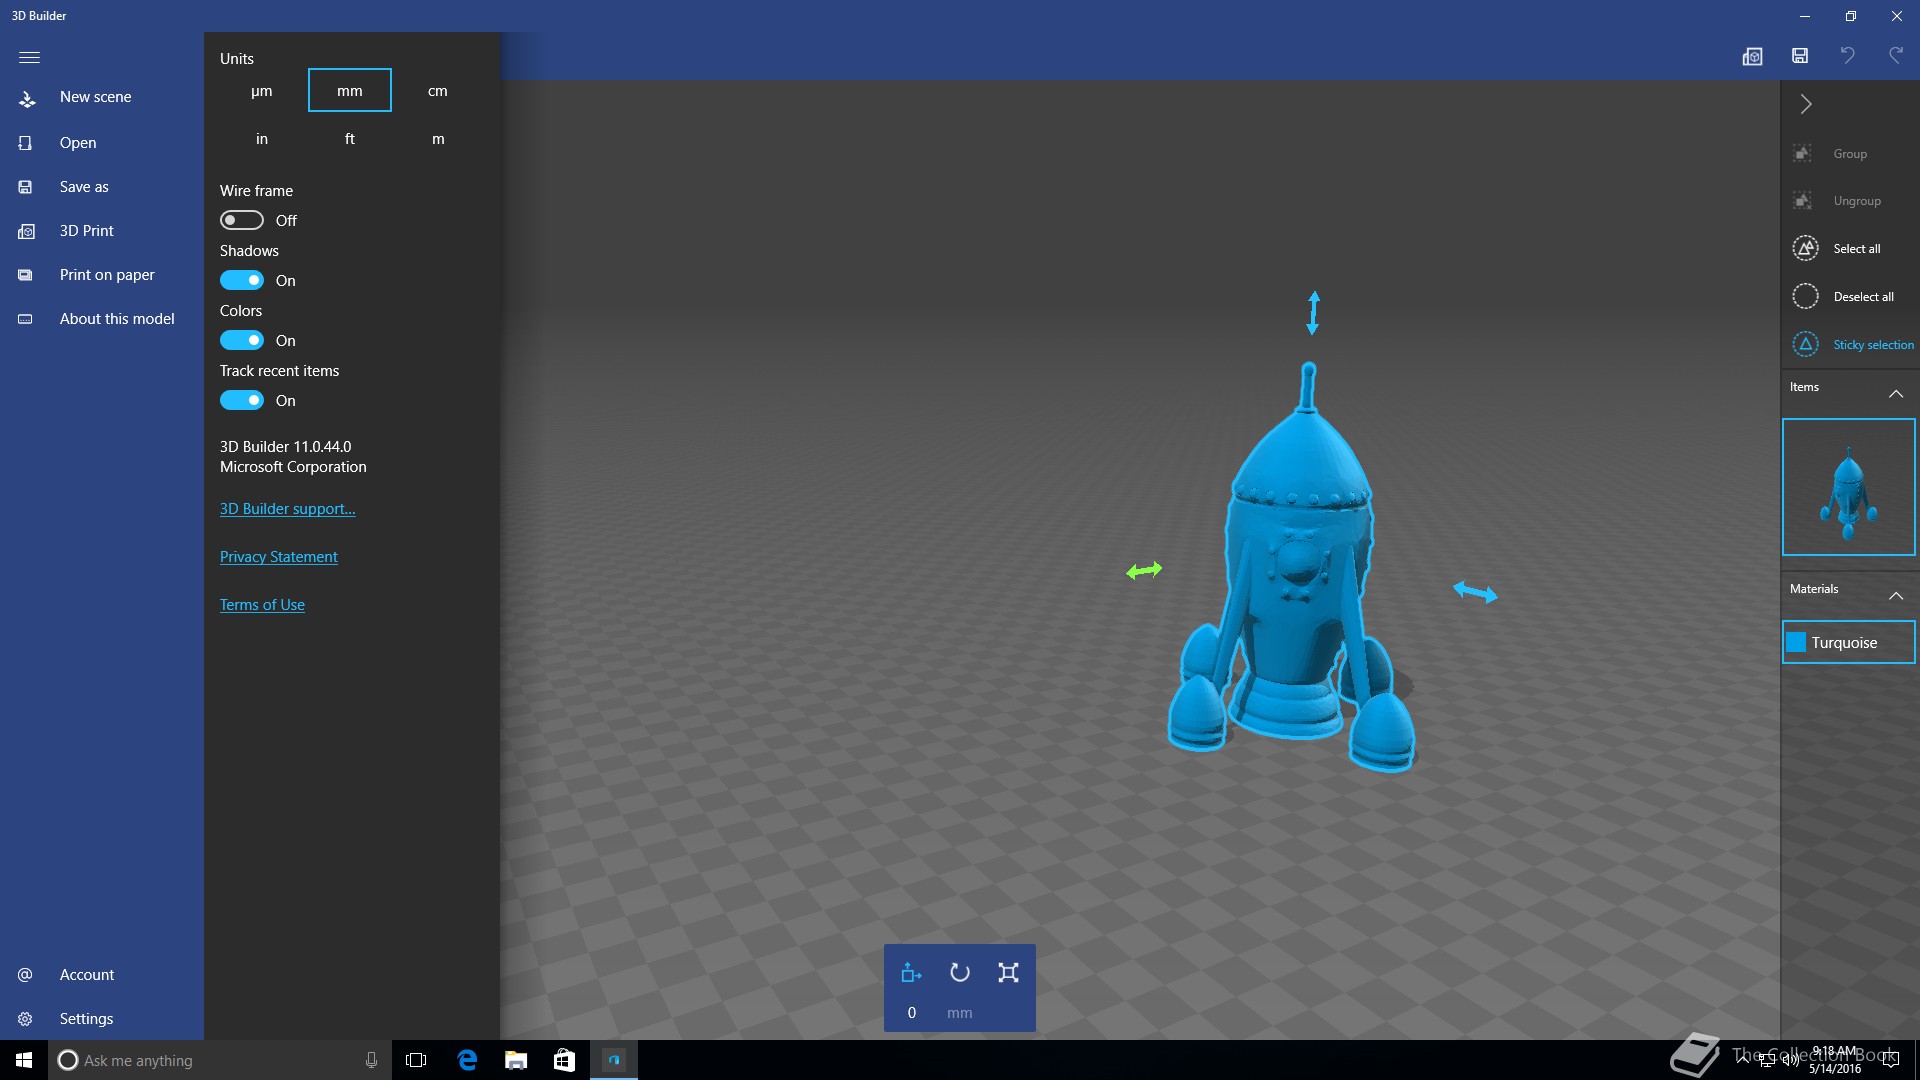Open File Explorer from taskbar
Screen dimensions: 1920x1080
(x=516, y=1060)
